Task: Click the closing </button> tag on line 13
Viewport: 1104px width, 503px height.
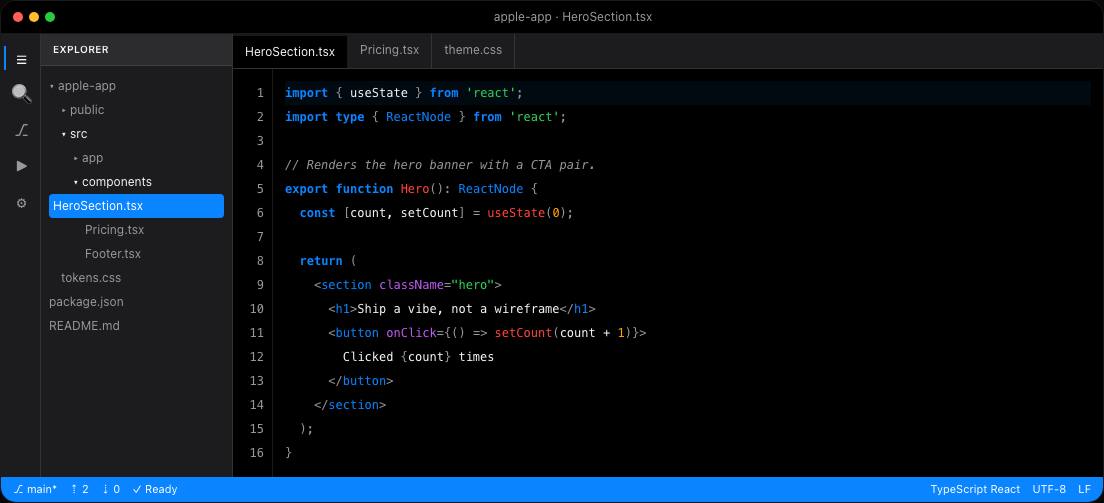Action: pos(360,380)
